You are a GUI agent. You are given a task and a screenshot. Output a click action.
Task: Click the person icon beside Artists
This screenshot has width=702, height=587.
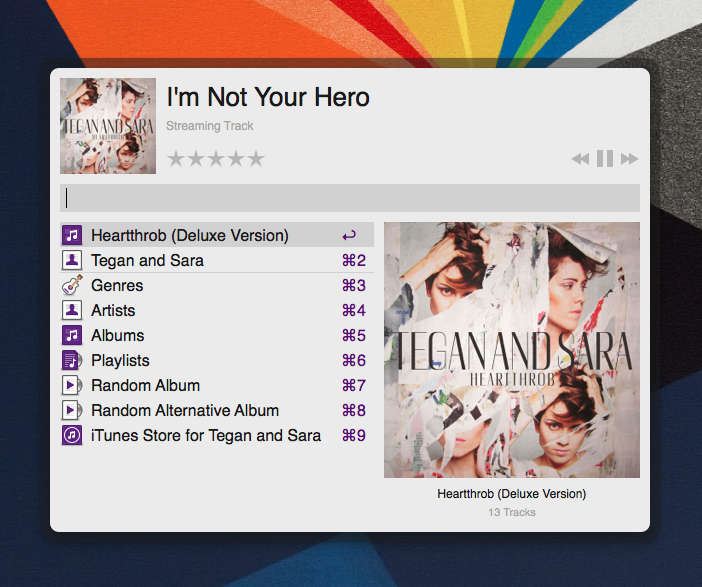[x=72, y=310]
